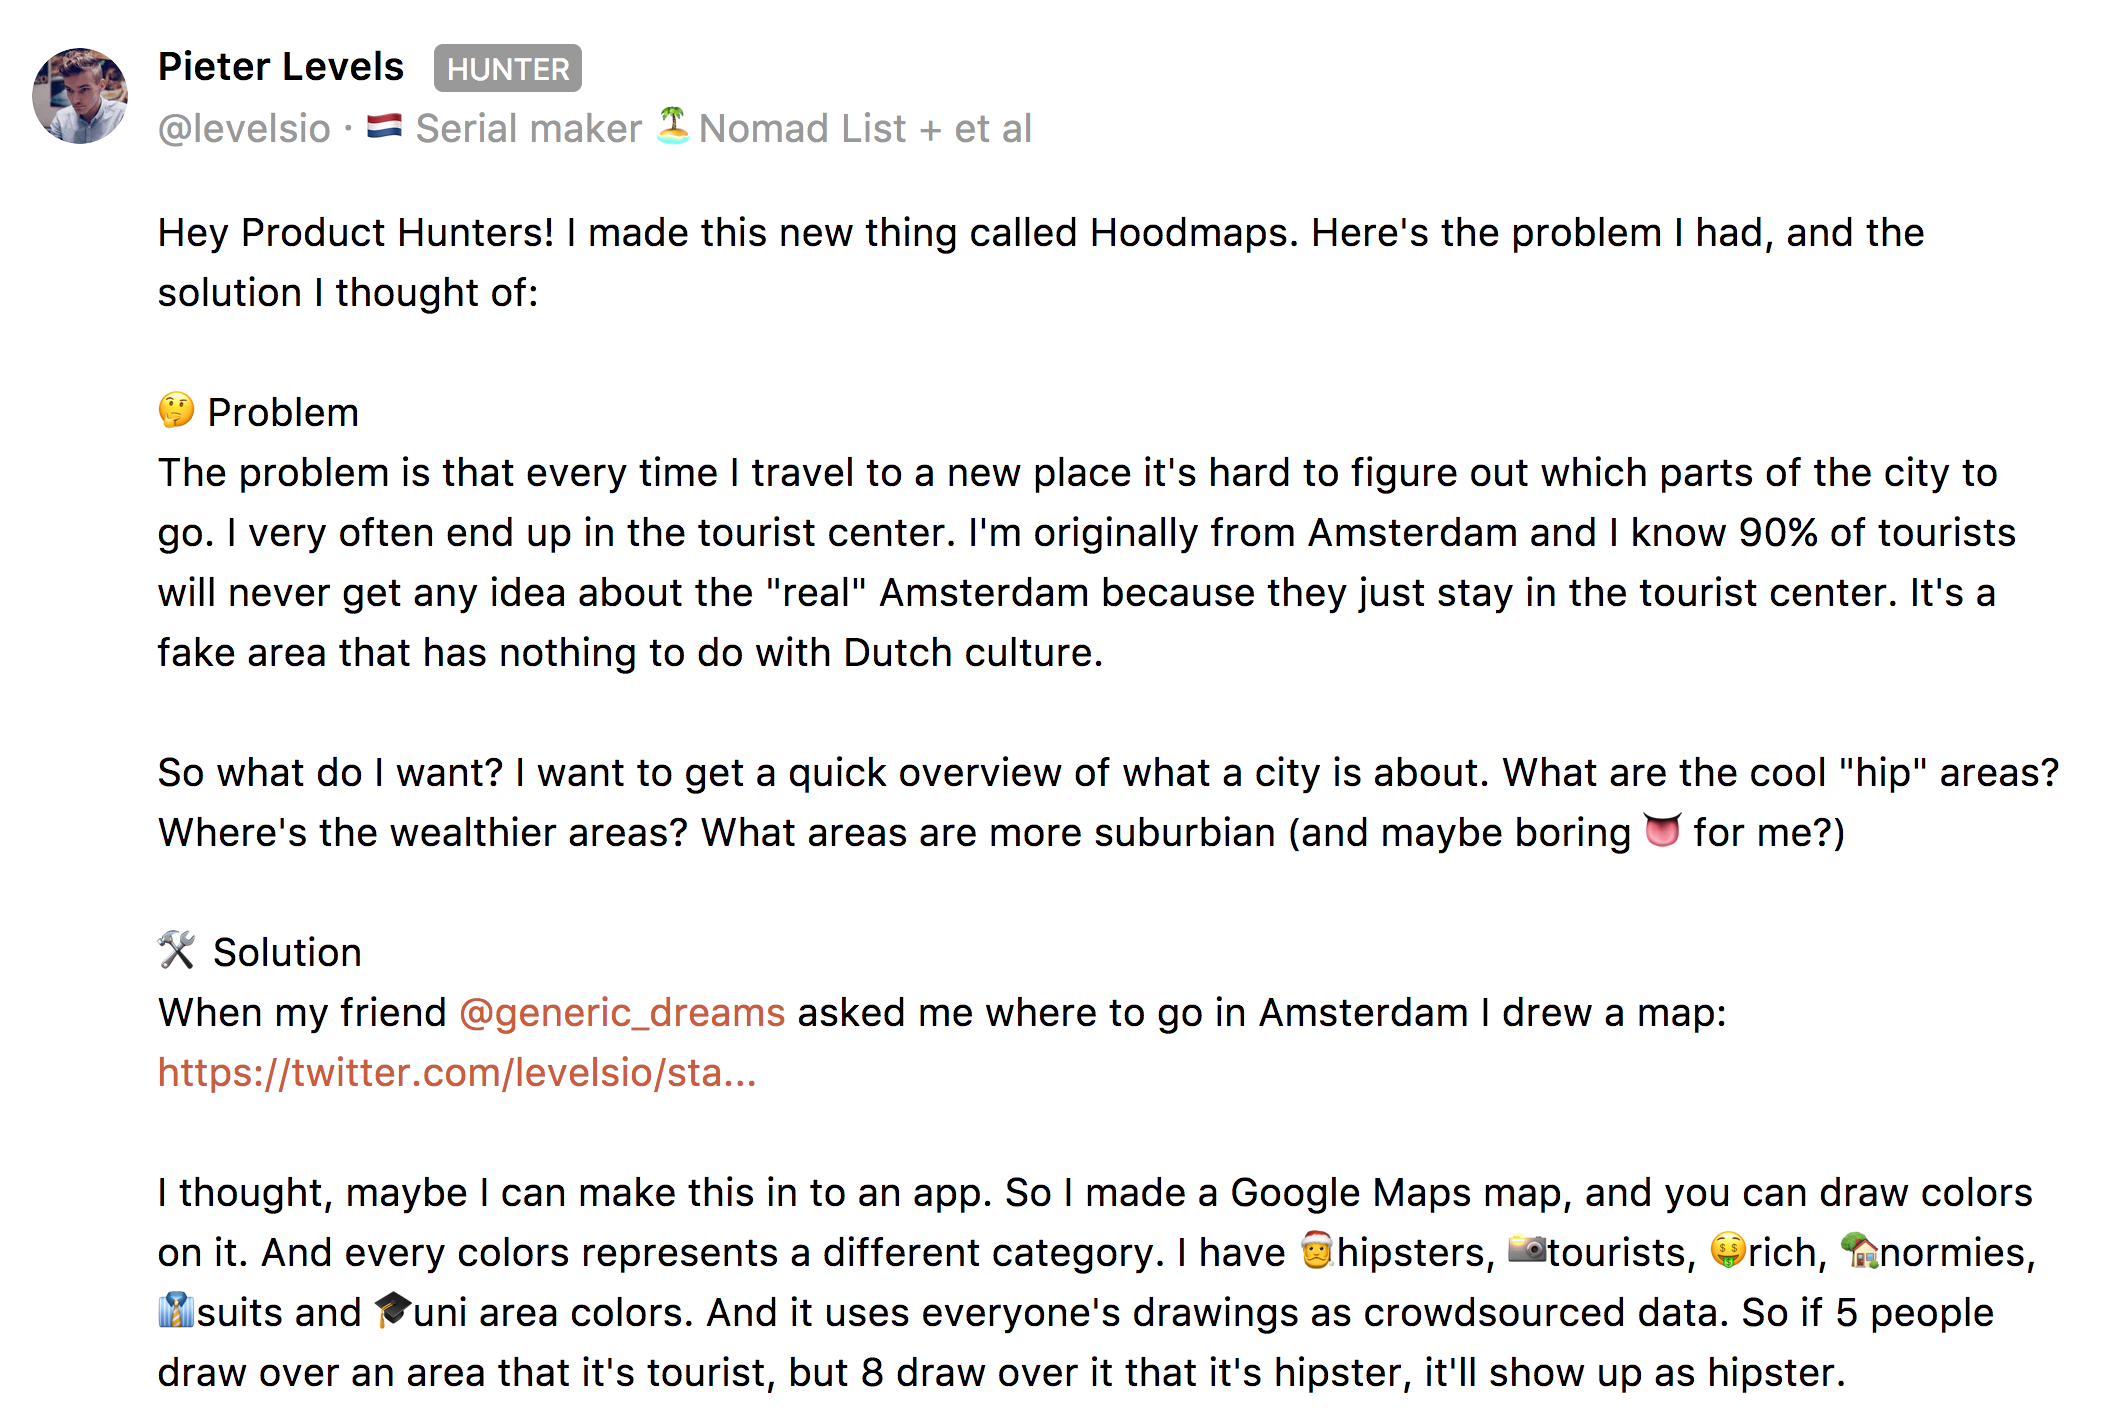Image resolution: width=2114 pixels, height=1426 pixels.
Task: Click the graduation cap emoji before uni
Action: (x=393, y=1310)
